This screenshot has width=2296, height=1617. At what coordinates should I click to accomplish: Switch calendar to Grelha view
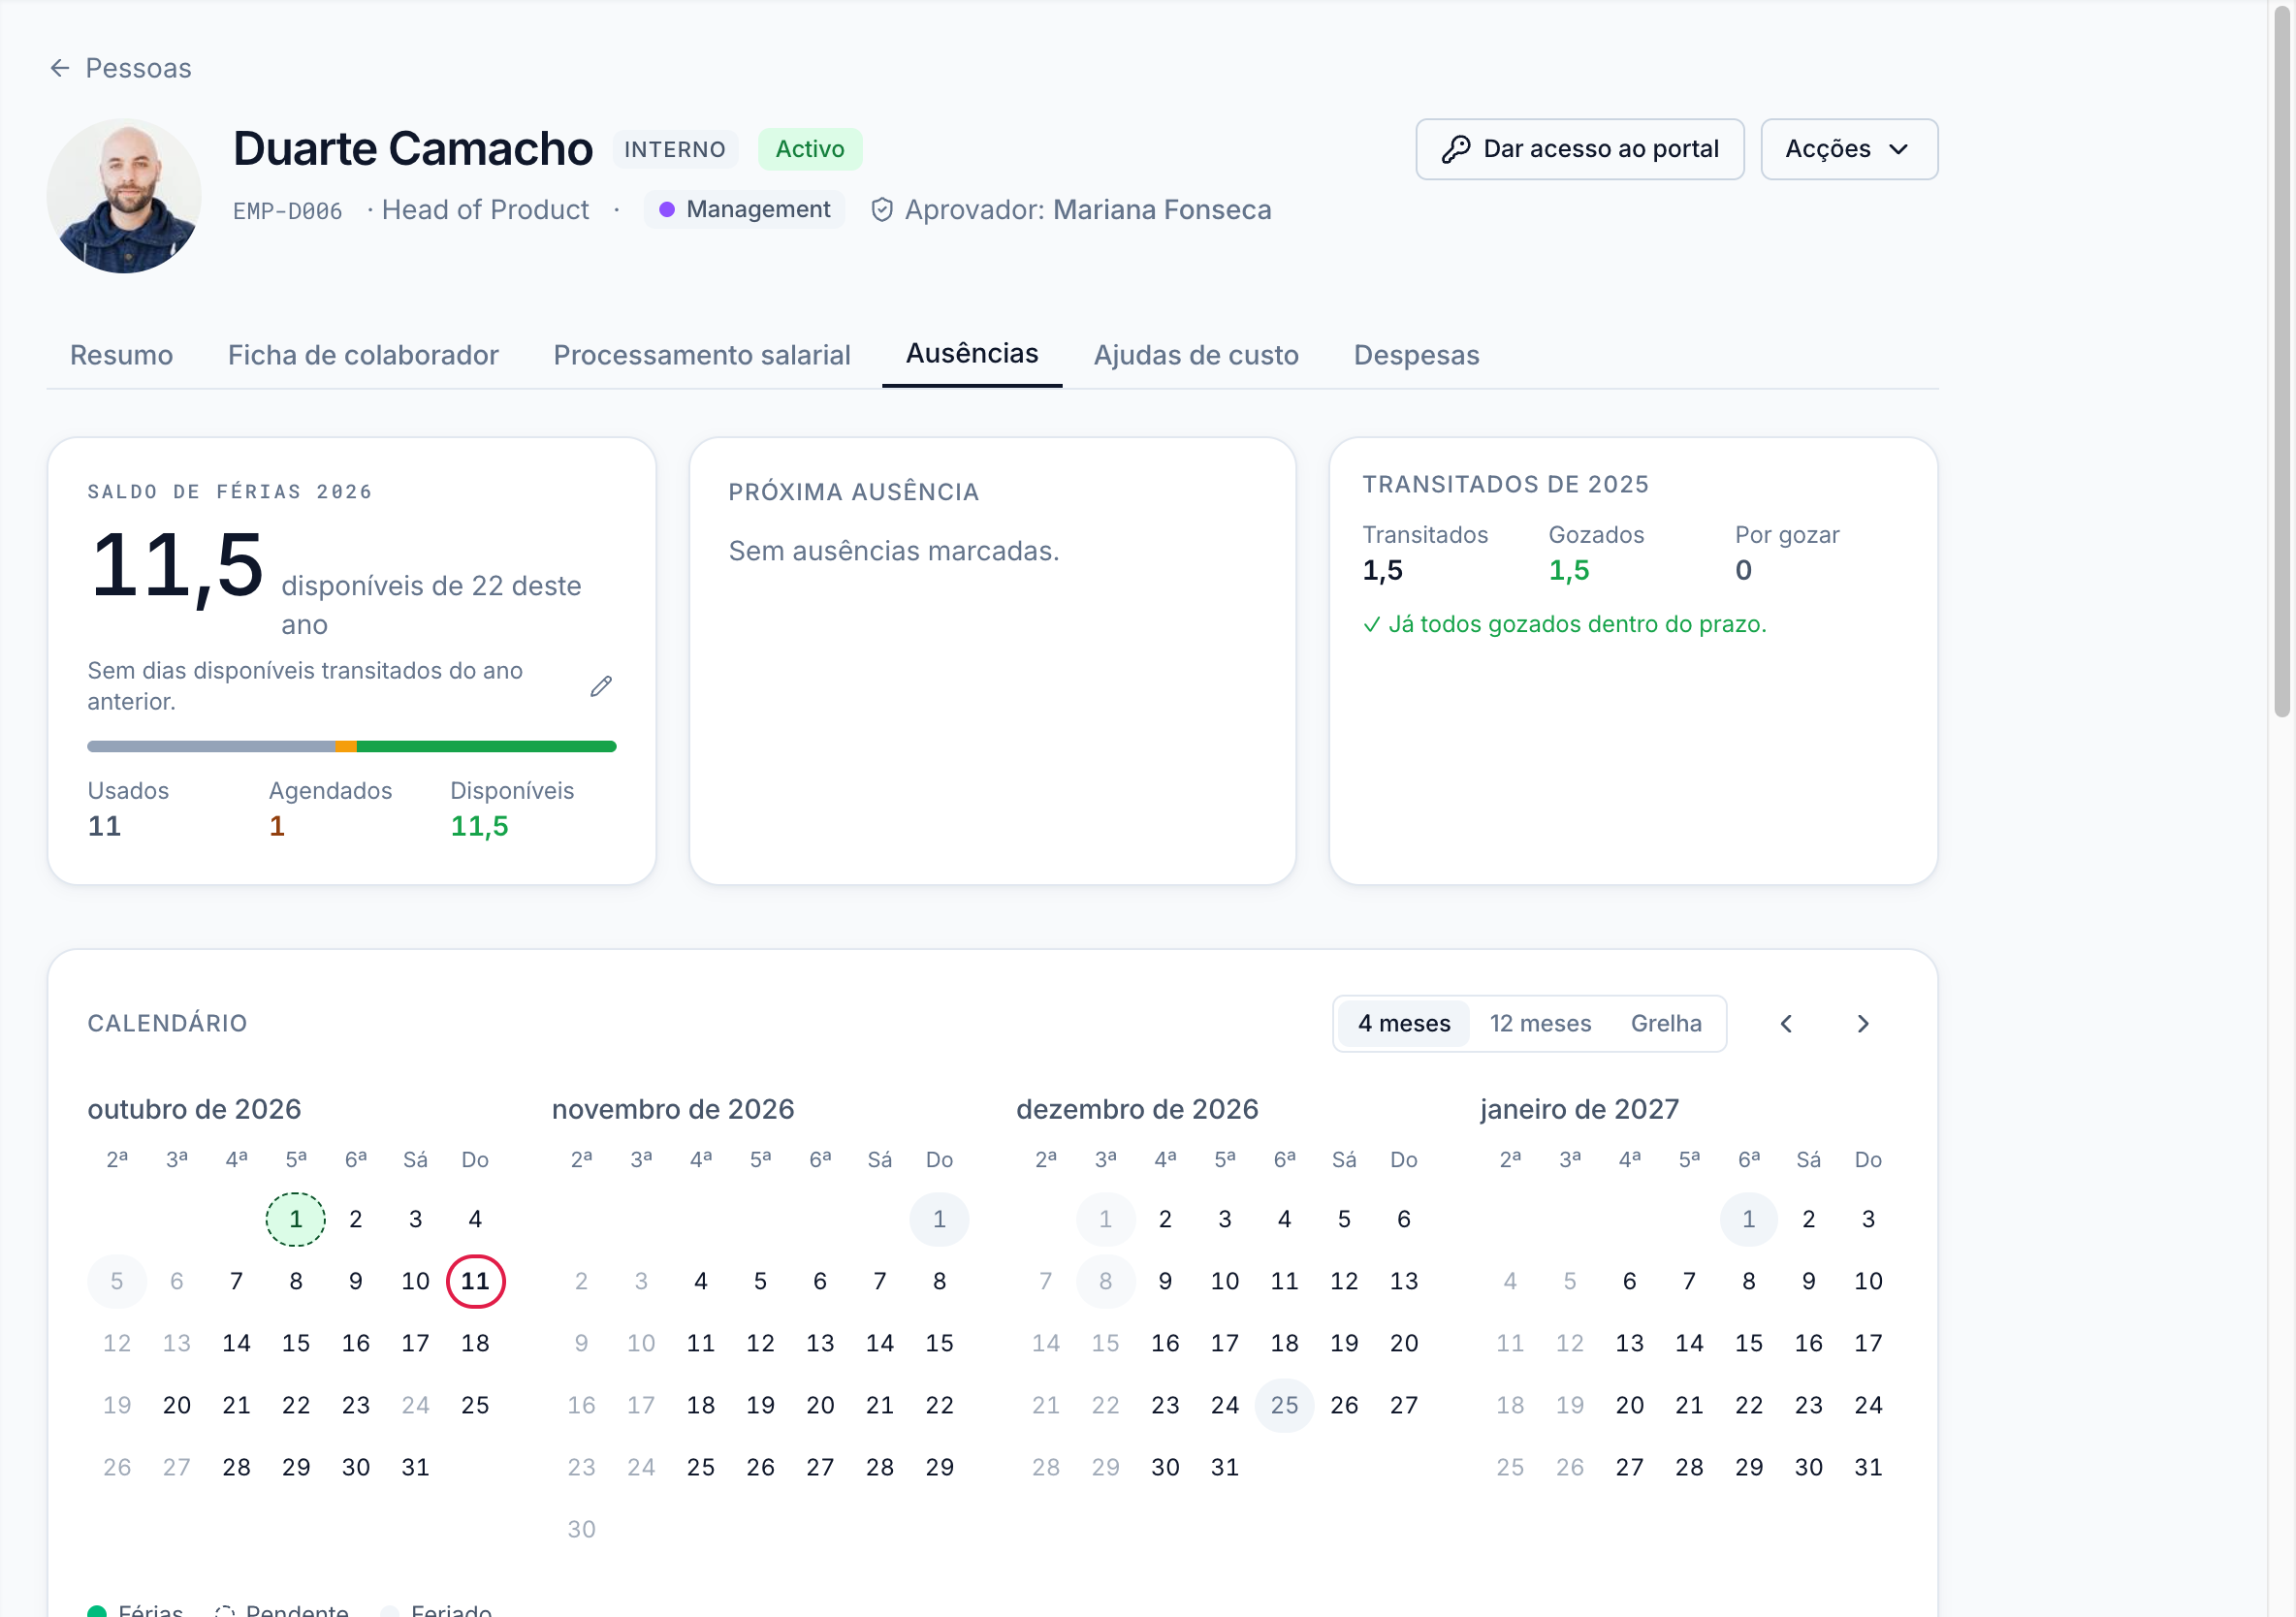click(x=1666, y=1023)
